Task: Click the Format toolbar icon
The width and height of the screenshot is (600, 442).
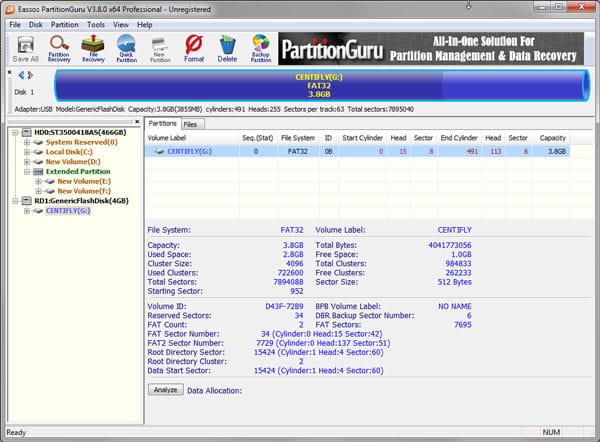Action: click(194, 47)
